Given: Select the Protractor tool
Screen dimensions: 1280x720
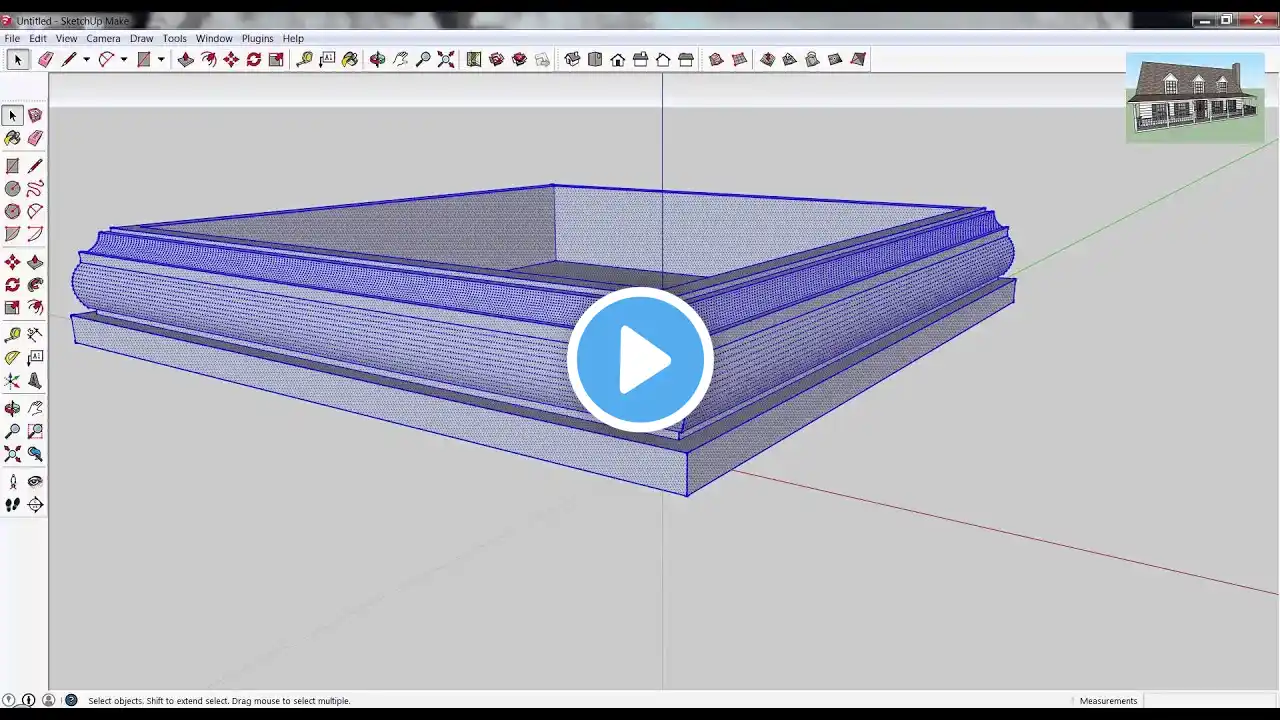Looking at the screenshot, I should click(12, 358).
